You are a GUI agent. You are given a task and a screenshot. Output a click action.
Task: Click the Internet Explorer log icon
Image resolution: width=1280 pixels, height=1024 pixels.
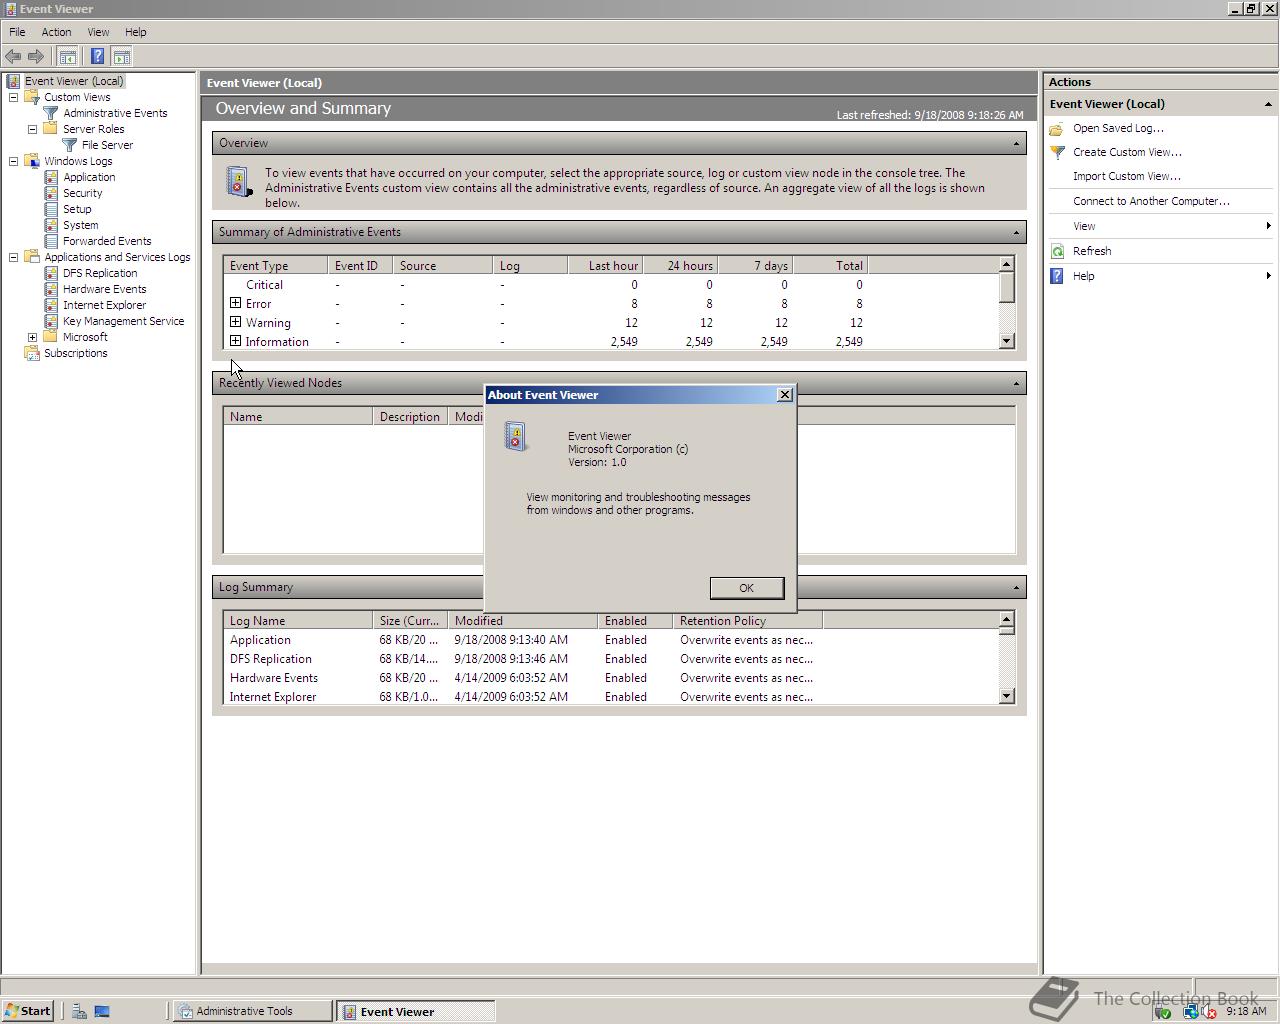point(51,305)
